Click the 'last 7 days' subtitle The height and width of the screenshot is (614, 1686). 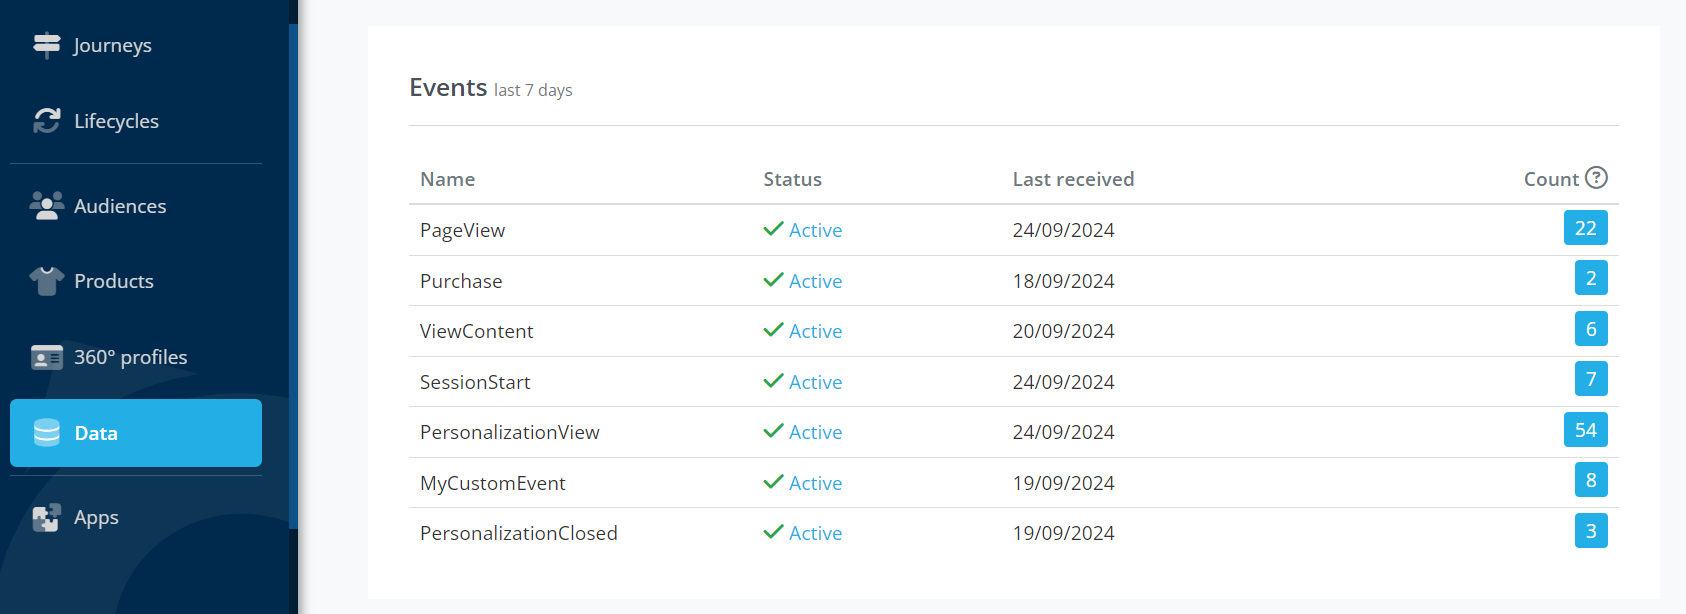click(533, 90)
